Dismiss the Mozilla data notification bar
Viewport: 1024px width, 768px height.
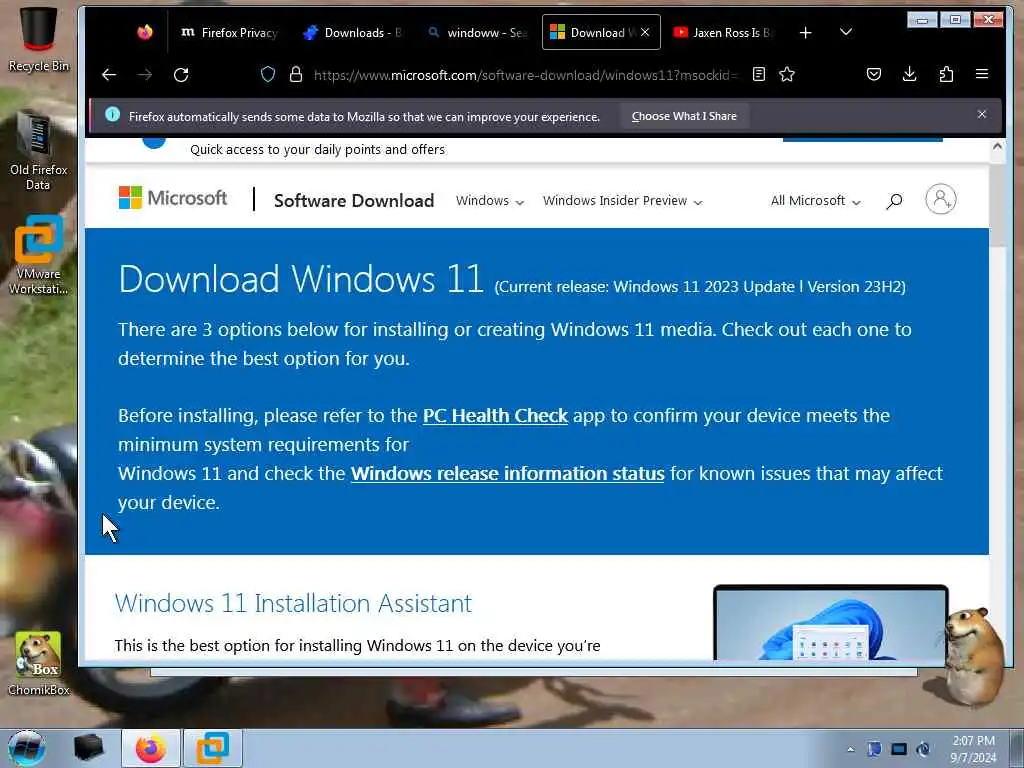(x=982, y=114)
